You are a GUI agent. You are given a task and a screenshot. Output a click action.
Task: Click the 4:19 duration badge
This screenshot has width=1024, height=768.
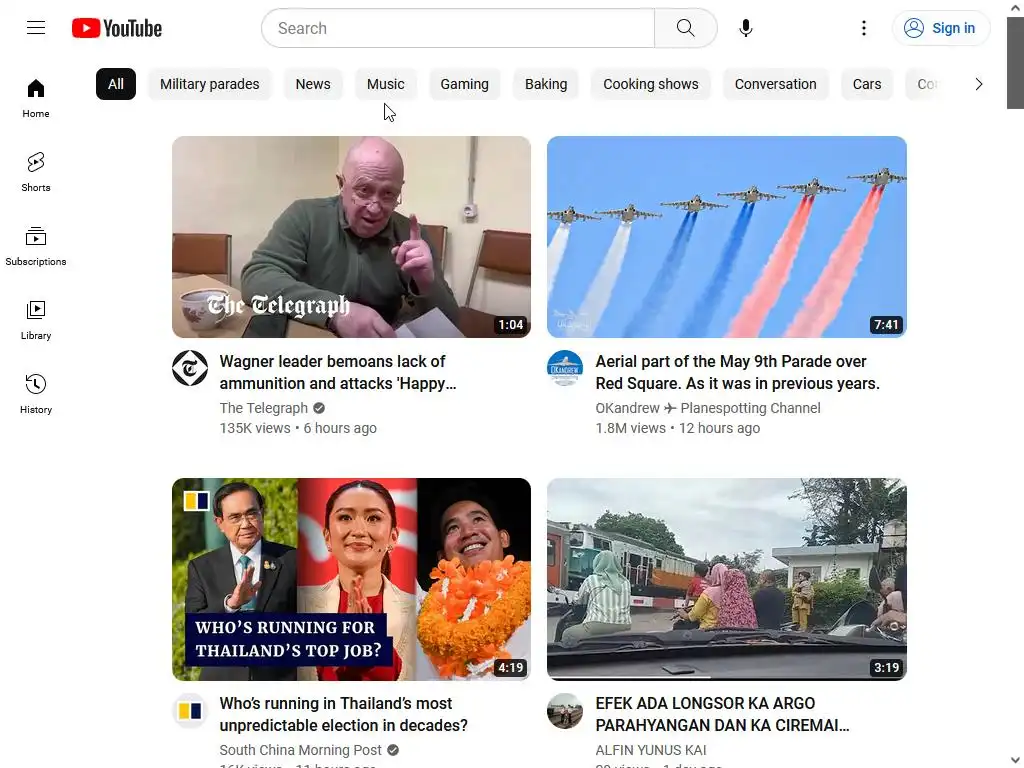point(511,667)
